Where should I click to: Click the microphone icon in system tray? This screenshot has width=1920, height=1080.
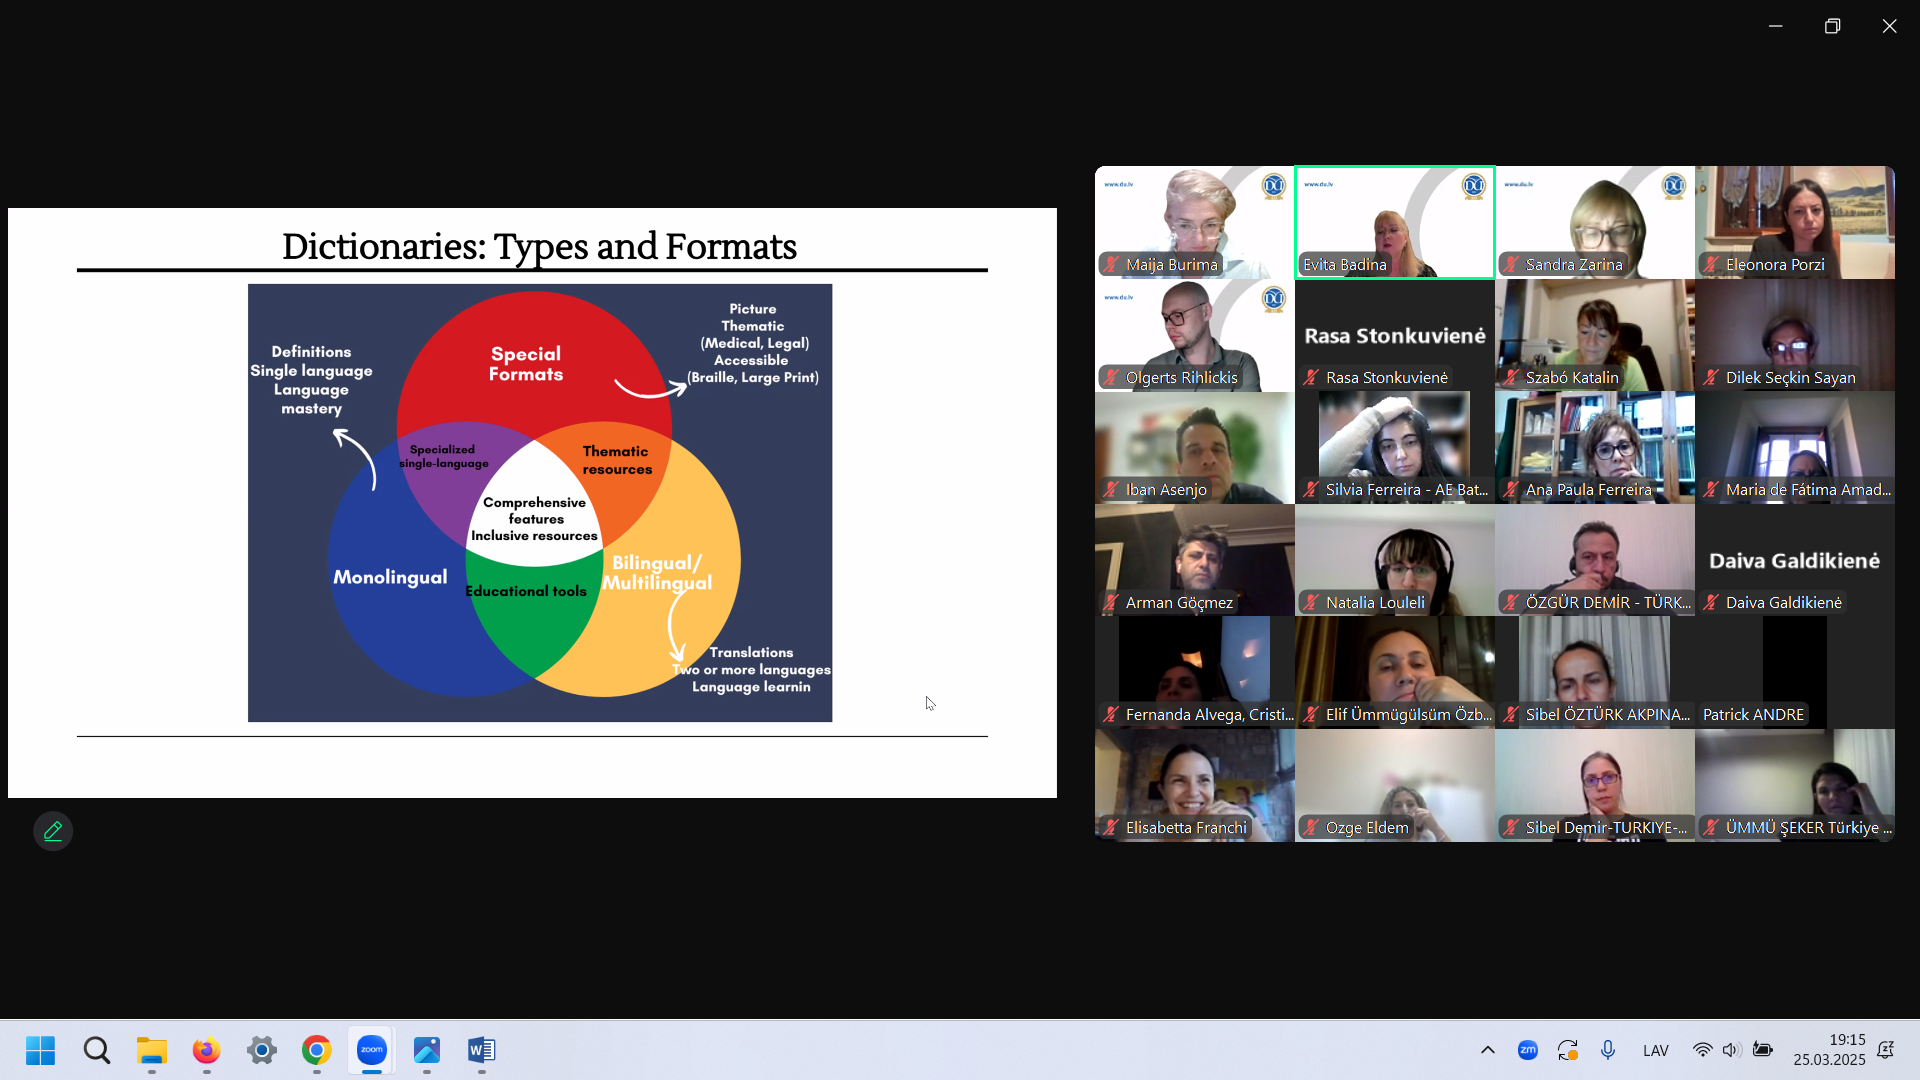click(1607, 1050)
